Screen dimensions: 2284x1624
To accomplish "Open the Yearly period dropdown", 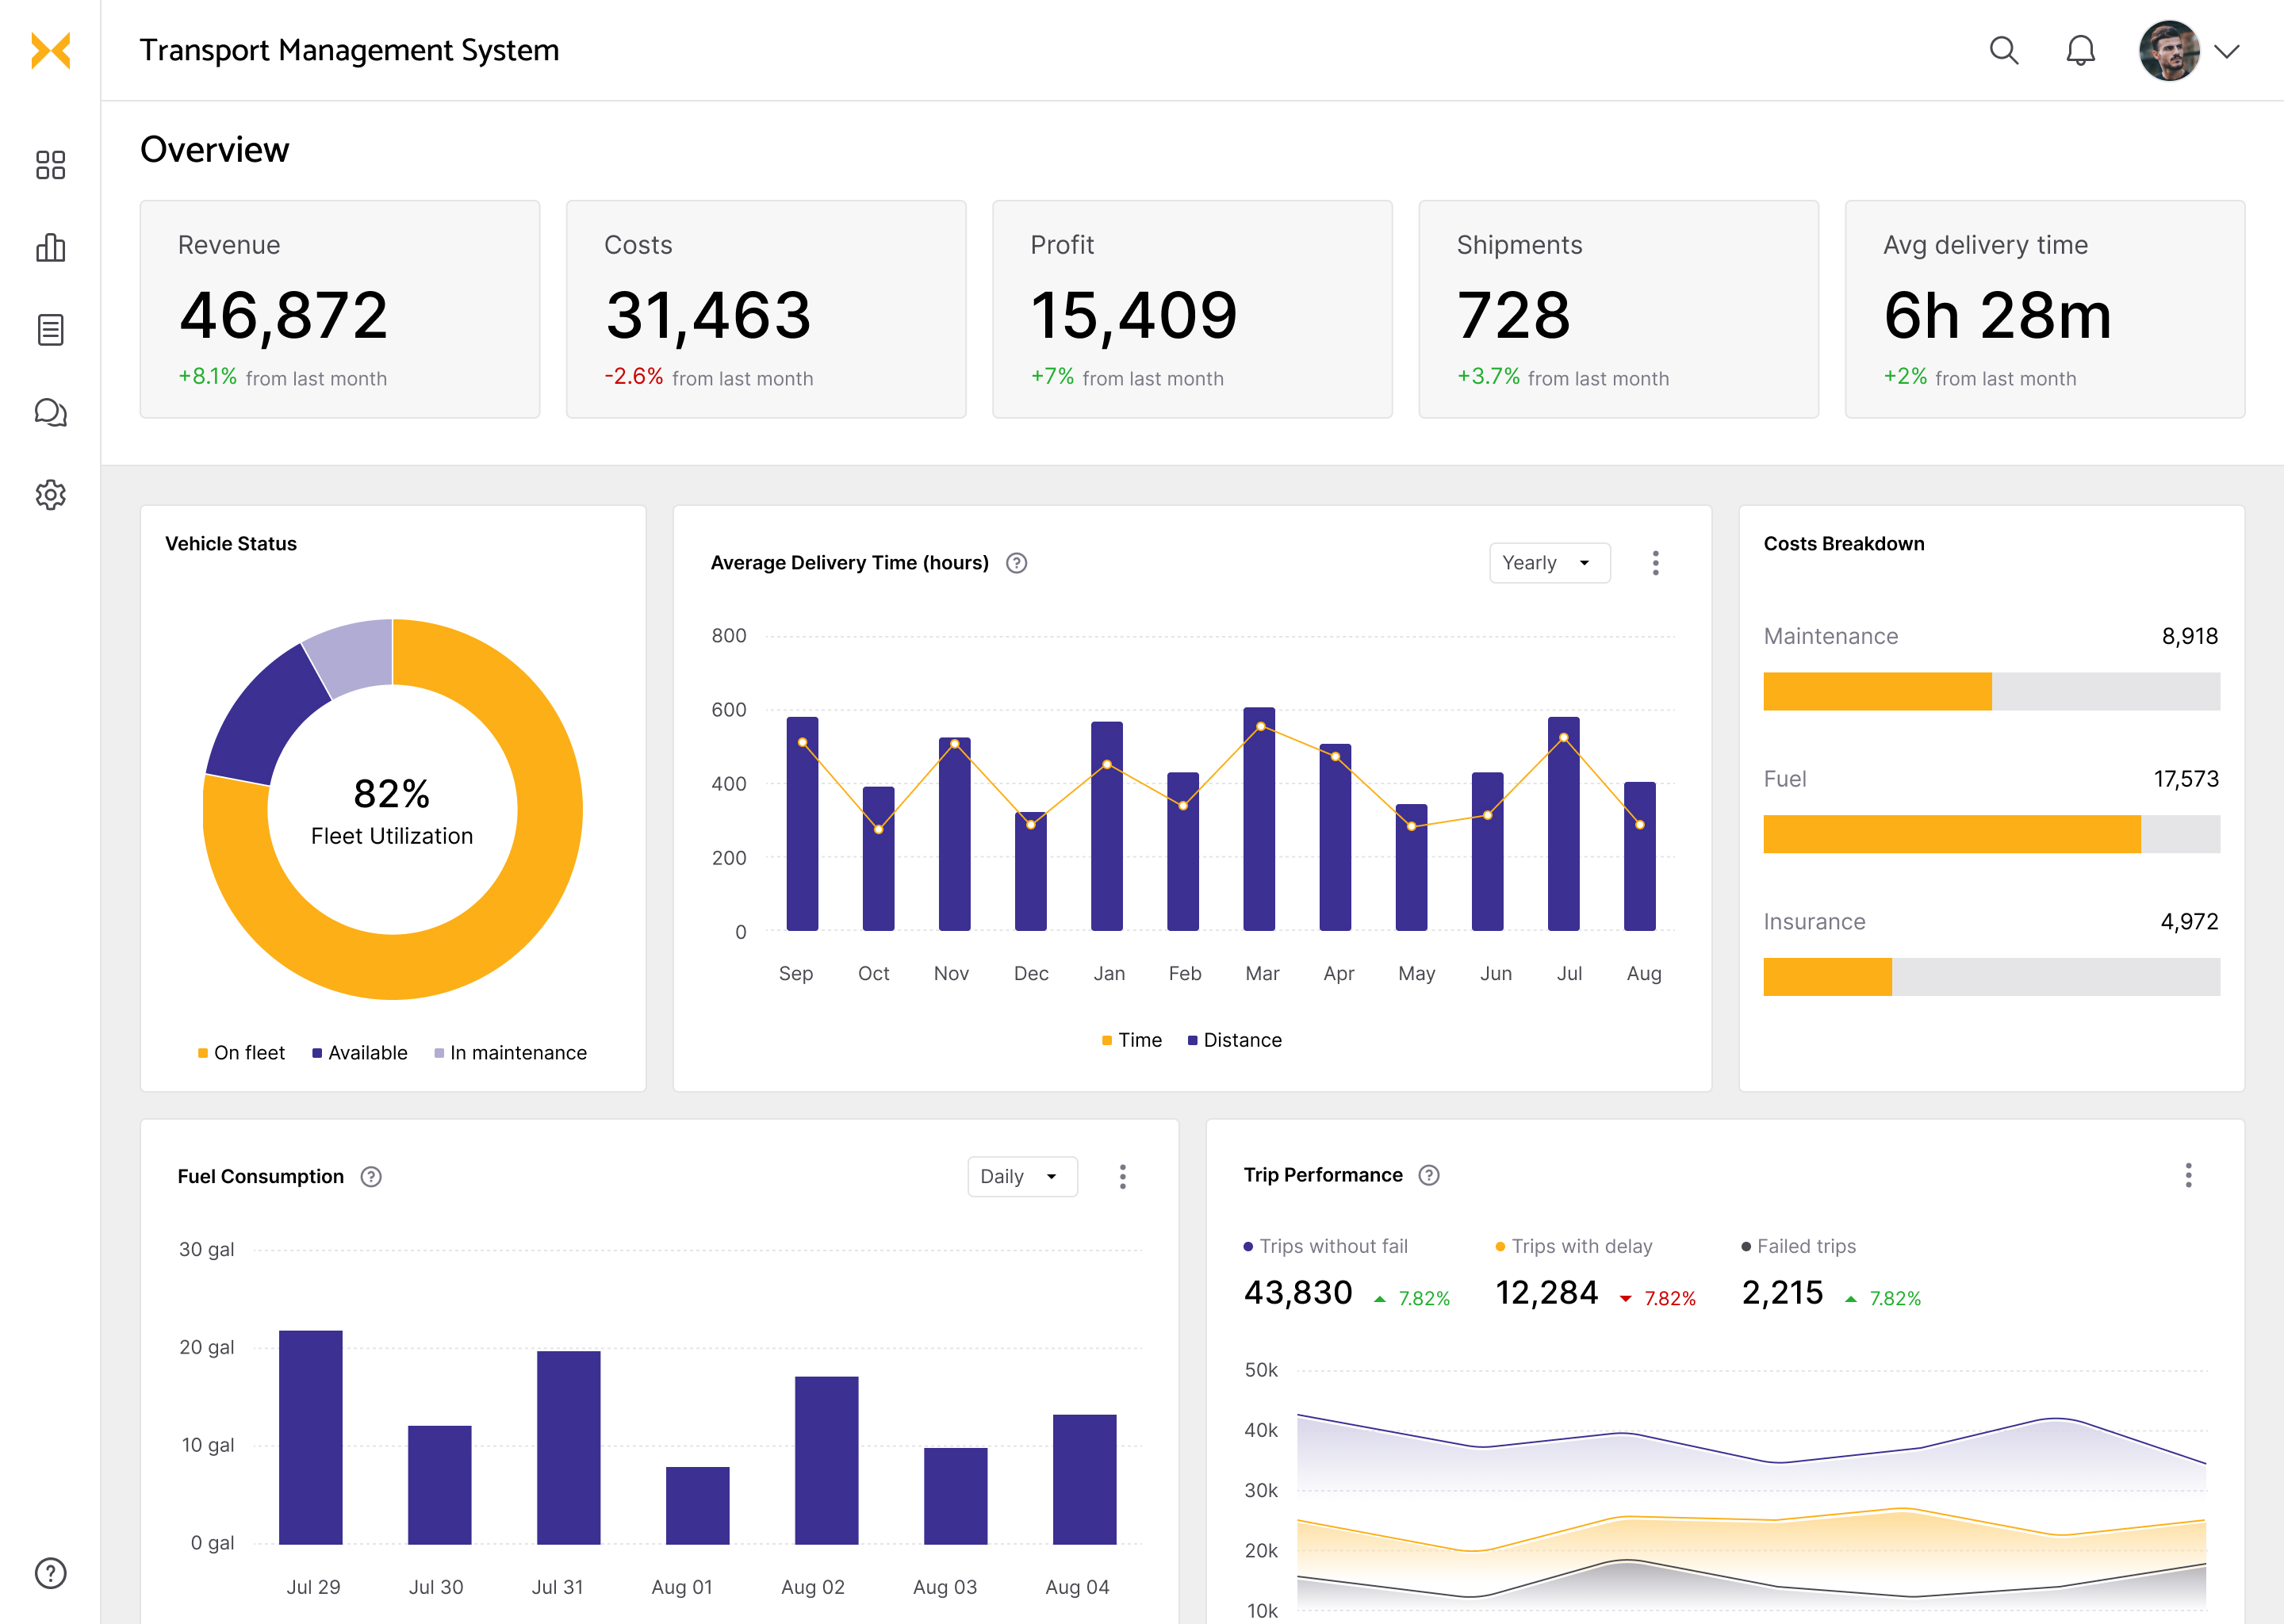I will [x=1549, y=563].
